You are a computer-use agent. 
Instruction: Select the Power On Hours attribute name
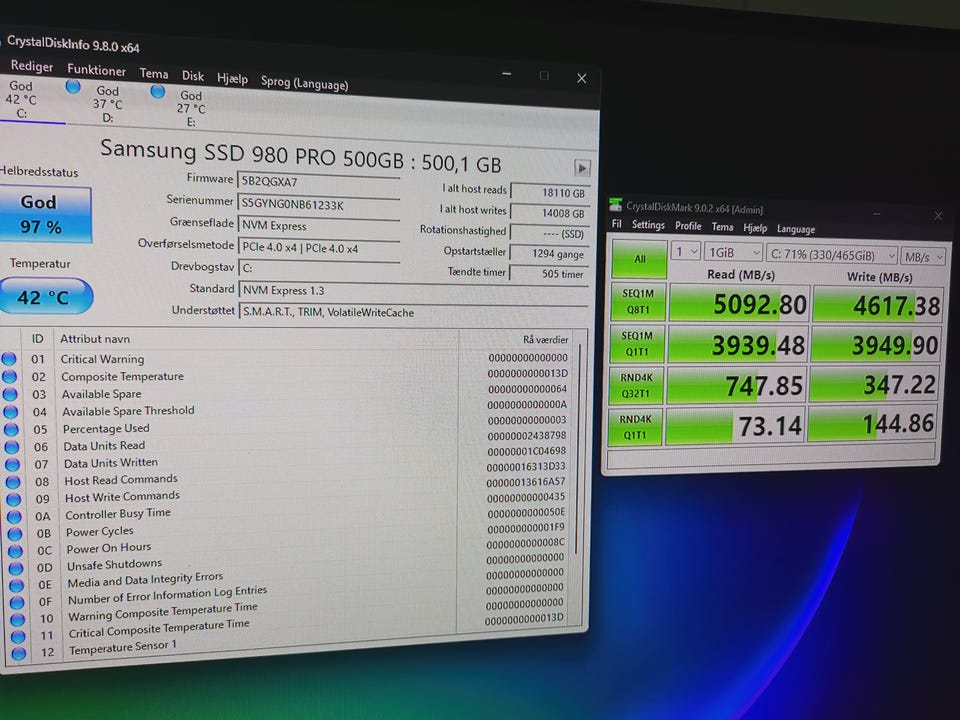[109, 548]
